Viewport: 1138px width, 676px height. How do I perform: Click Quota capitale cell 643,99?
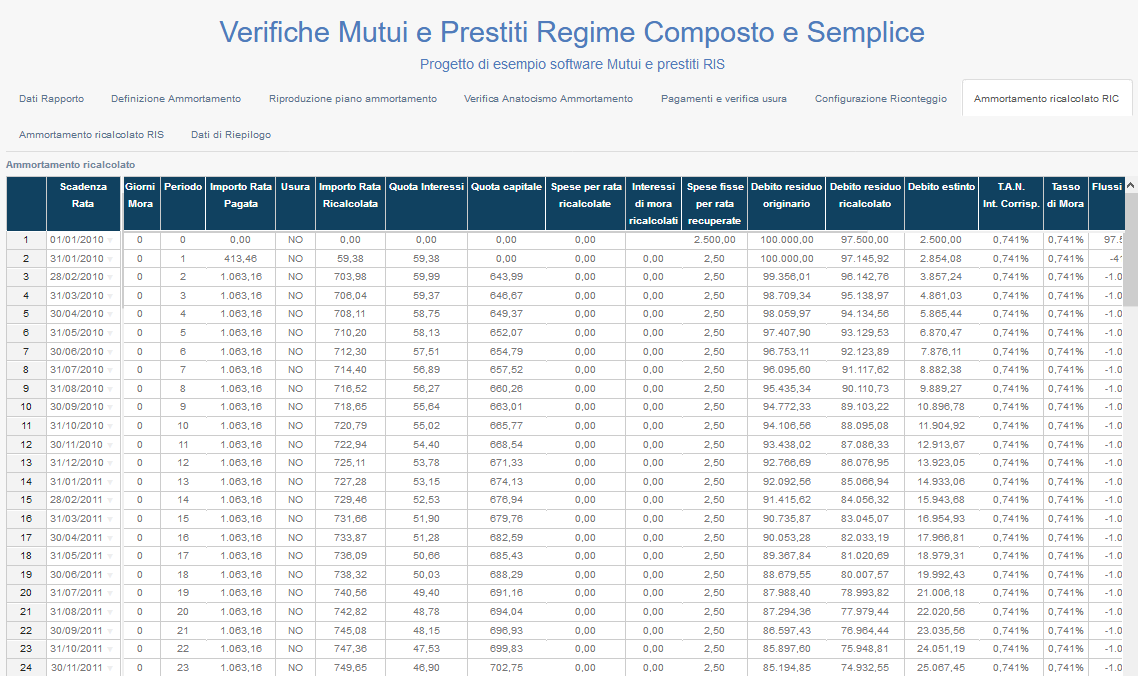[506, 277]
